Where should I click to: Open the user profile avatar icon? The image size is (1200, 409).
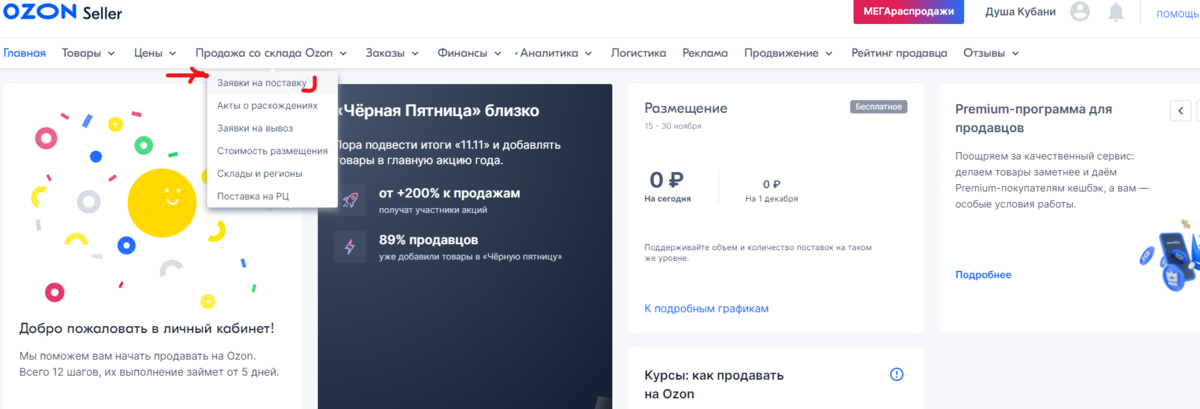tap(1079, 12)
